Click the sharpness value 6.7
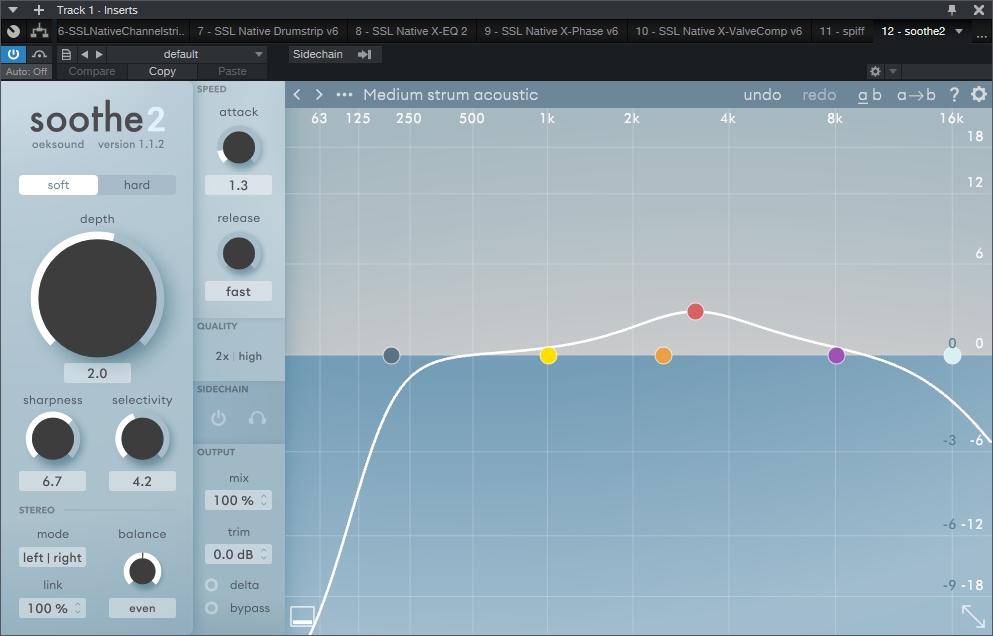This screenshot has width=993, height=636. coord(52,481)
